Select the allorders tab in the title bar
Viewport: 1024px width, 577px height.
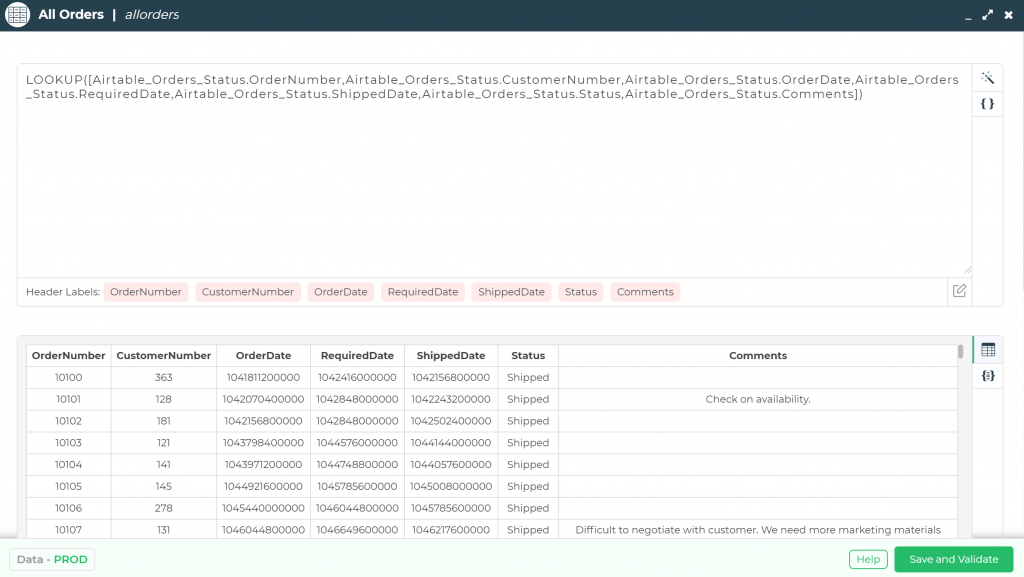pos(152,14)
